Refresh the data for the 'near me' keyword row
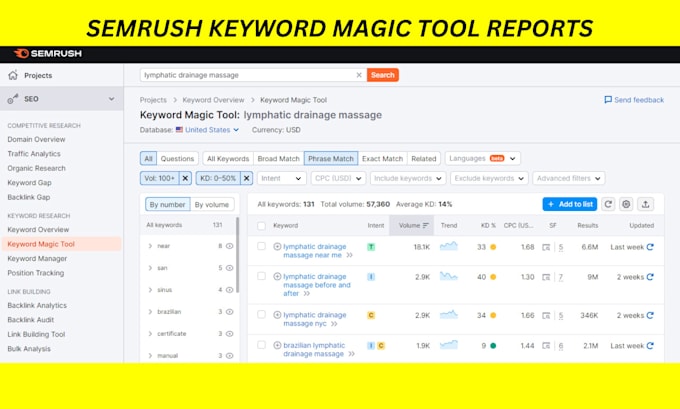Viewport: 680px width, 409px height. click(650, 247)
